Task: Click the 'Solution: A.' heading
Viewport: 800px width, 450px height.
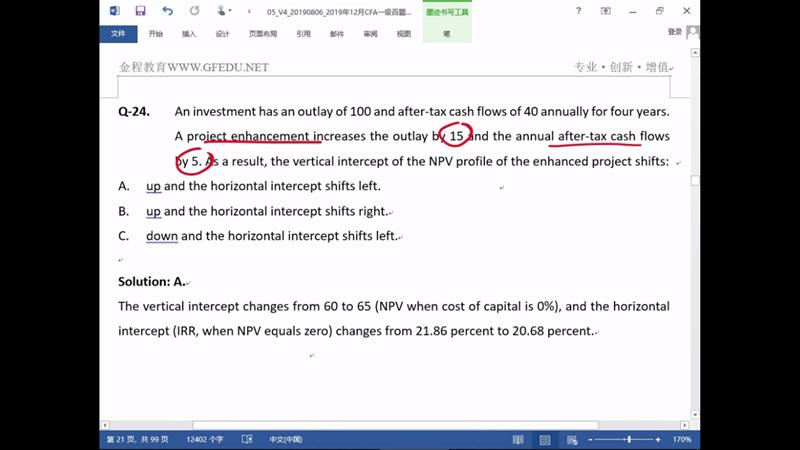Action: [152, 282]
